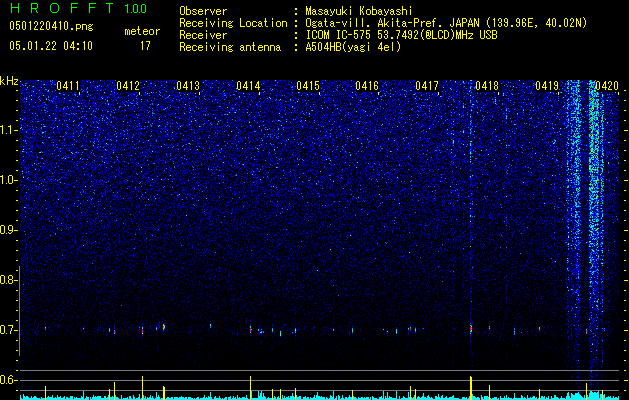The width and height of the screenshot is (629, 400).
Task: Click the 0420 time marker
Action: 607,86
